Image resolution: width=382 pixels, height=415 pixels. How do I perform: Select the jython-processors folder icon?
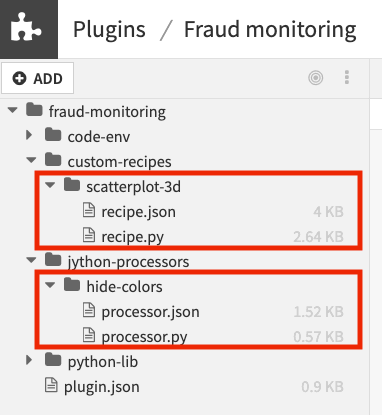[53, 259]
